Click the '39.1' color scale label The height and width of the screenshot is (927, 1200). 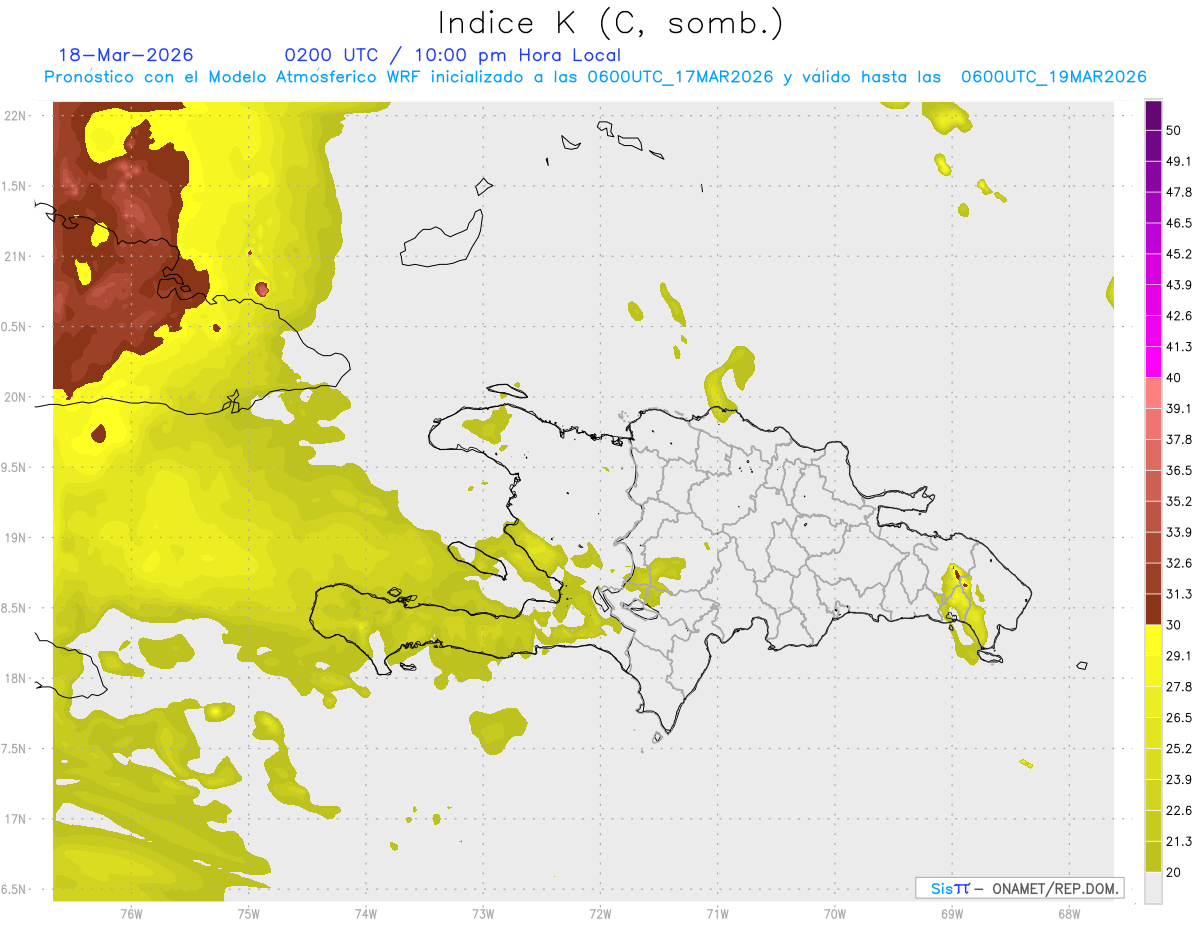(x=1179, y=408)
